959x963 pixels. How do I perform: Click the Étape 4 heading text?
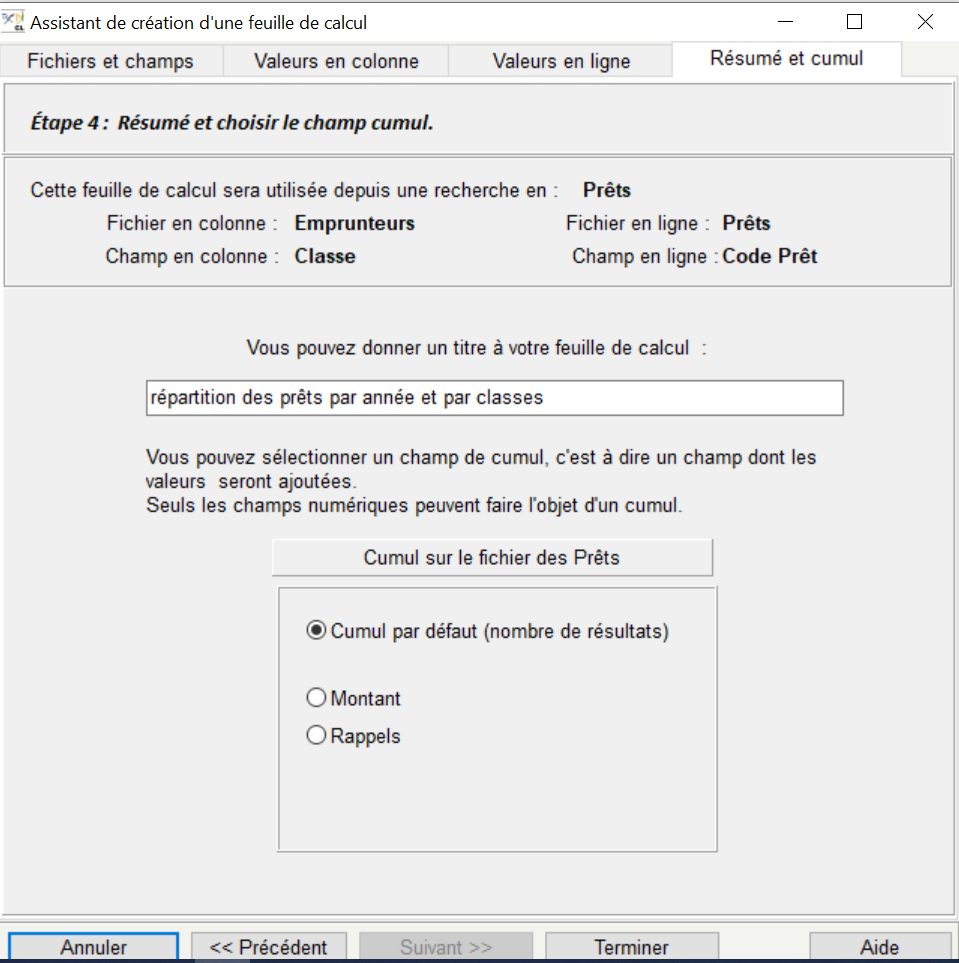pos(232,122)
